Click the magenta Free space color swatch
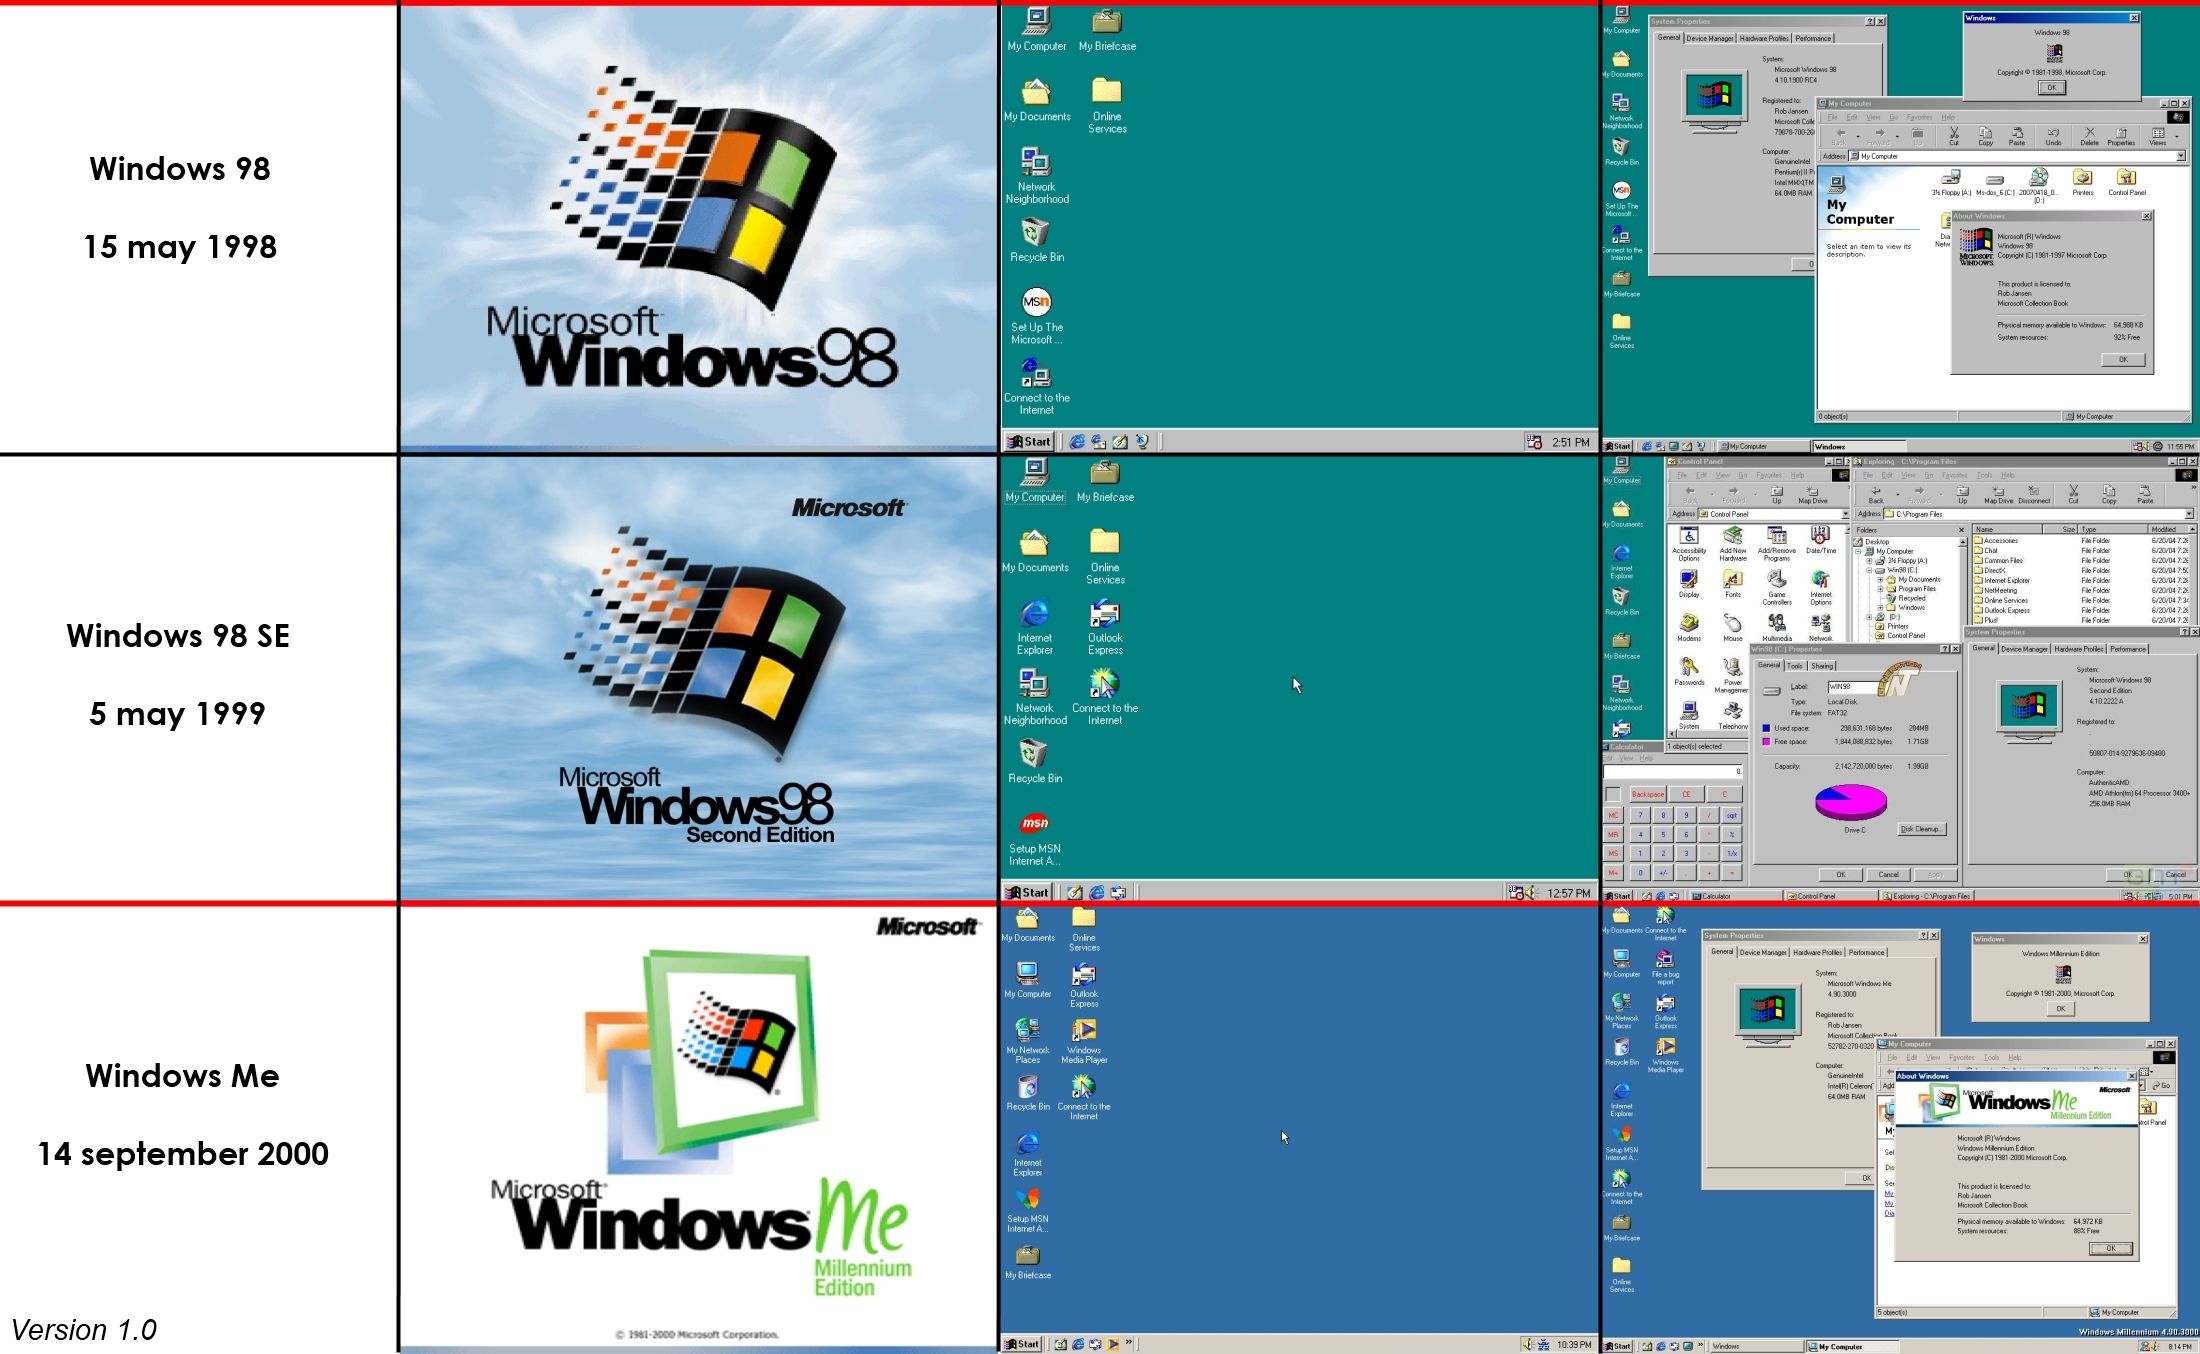The image size is (2200, 1354). pos(1767,742)
